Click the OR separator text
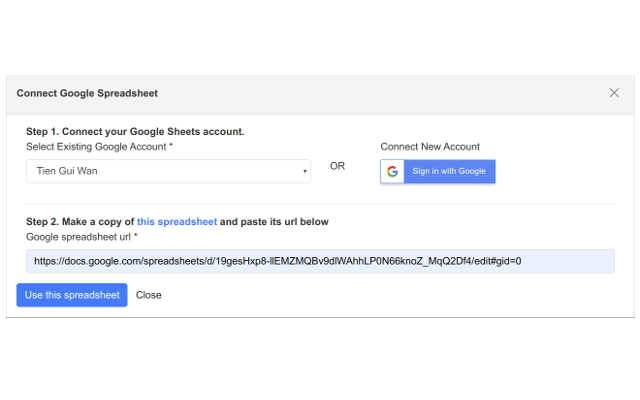Viewport: 640px width, 400px height. pos(337,166)
